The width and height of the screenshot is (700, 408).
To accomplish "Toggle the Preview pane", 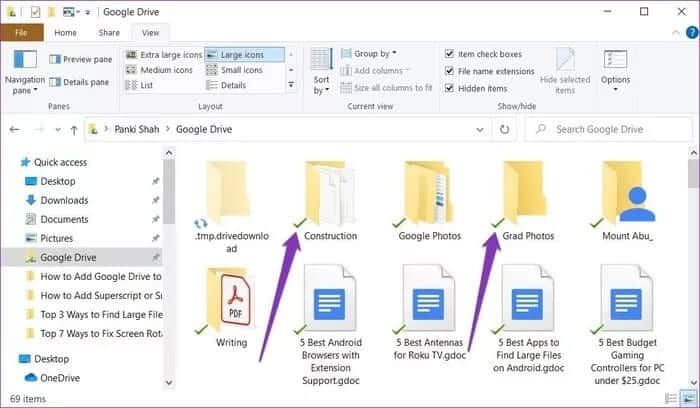I will click(81, 59).
